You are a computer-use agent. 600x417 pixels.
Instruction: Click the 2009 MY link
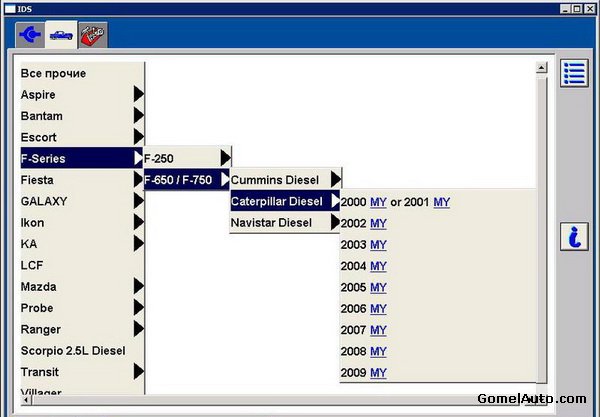click(x=378, y=373)
